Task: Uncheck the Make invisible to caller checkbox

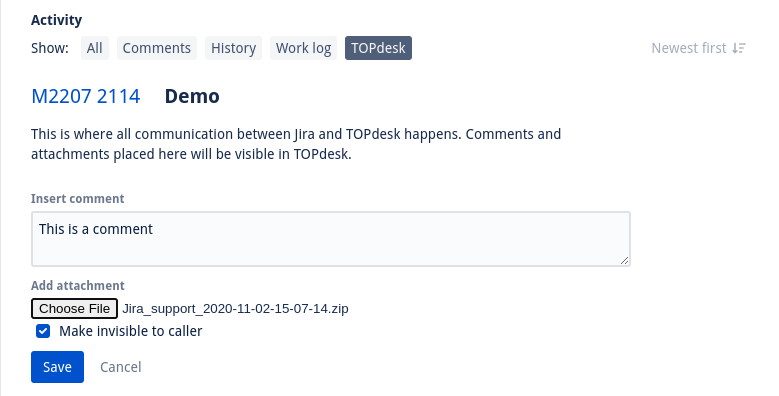Action: tap(43, 331)
